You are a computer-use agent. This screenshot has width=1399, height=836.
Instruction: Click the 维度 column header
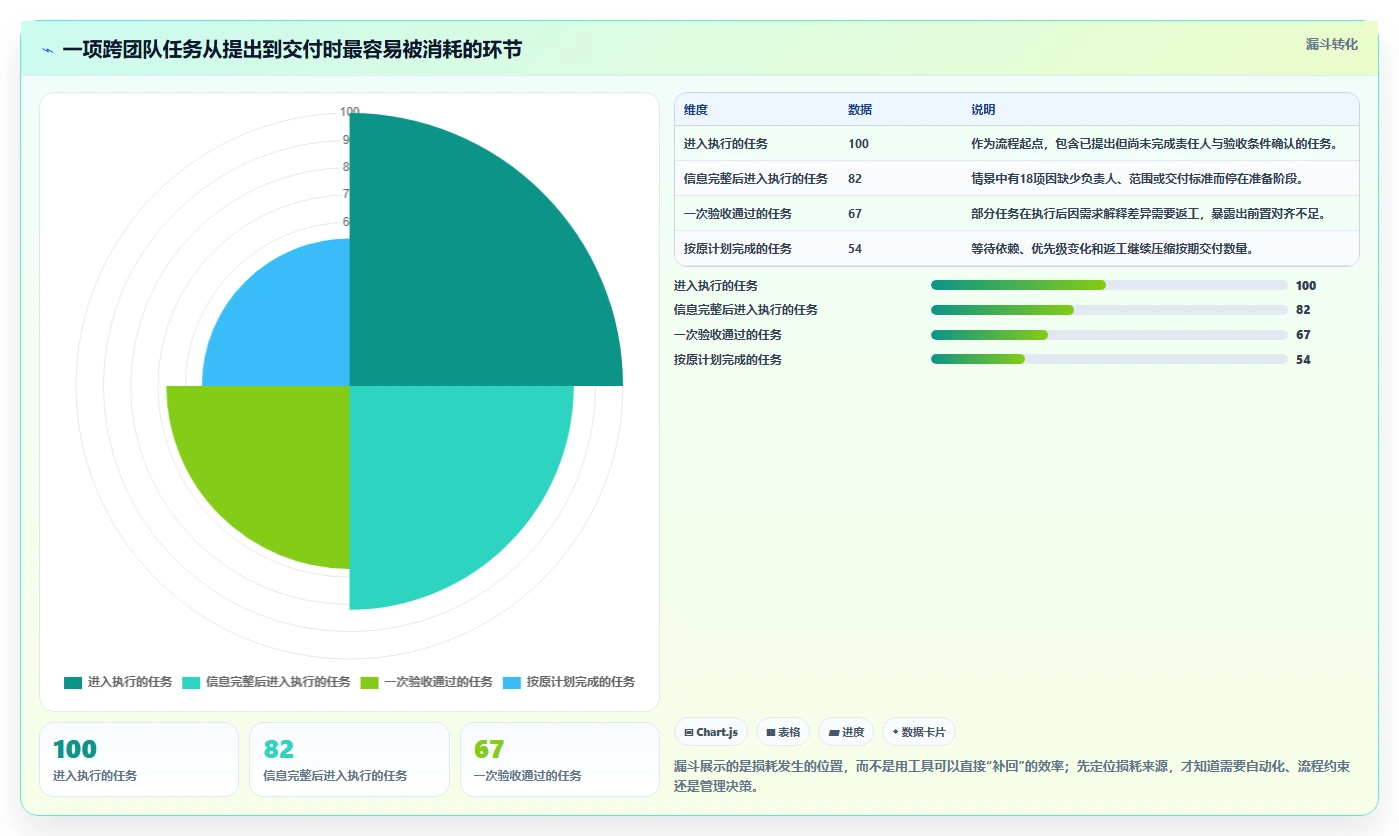(696, 110)
